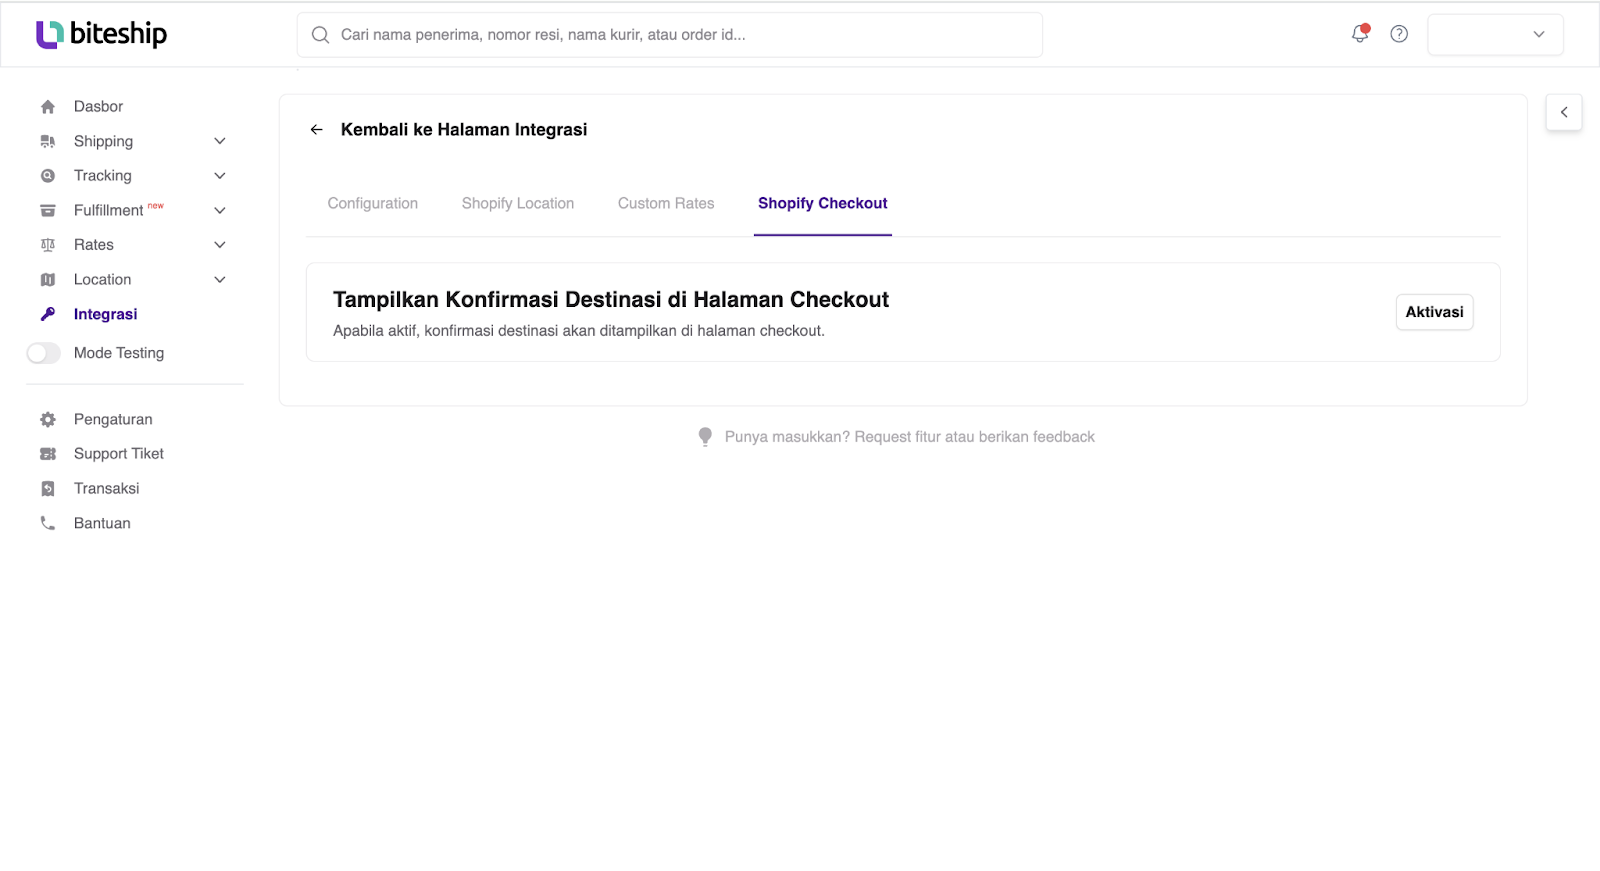Switch to the Custom Rates tab
This screenshot has width=1600, height=871.
click(x=666, y=203)
